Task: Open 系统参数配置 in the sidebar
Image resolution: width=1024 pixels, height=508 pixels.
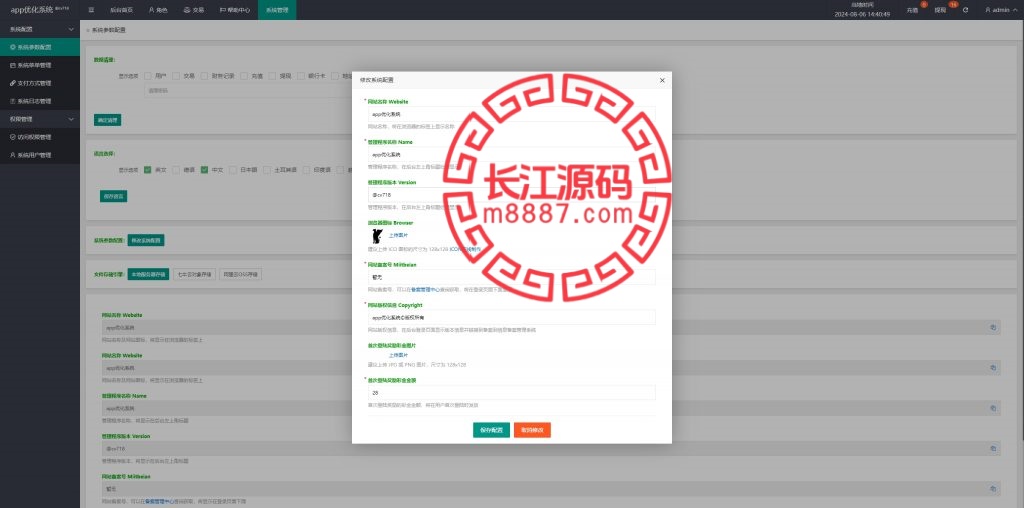Action: click(40, 47)
